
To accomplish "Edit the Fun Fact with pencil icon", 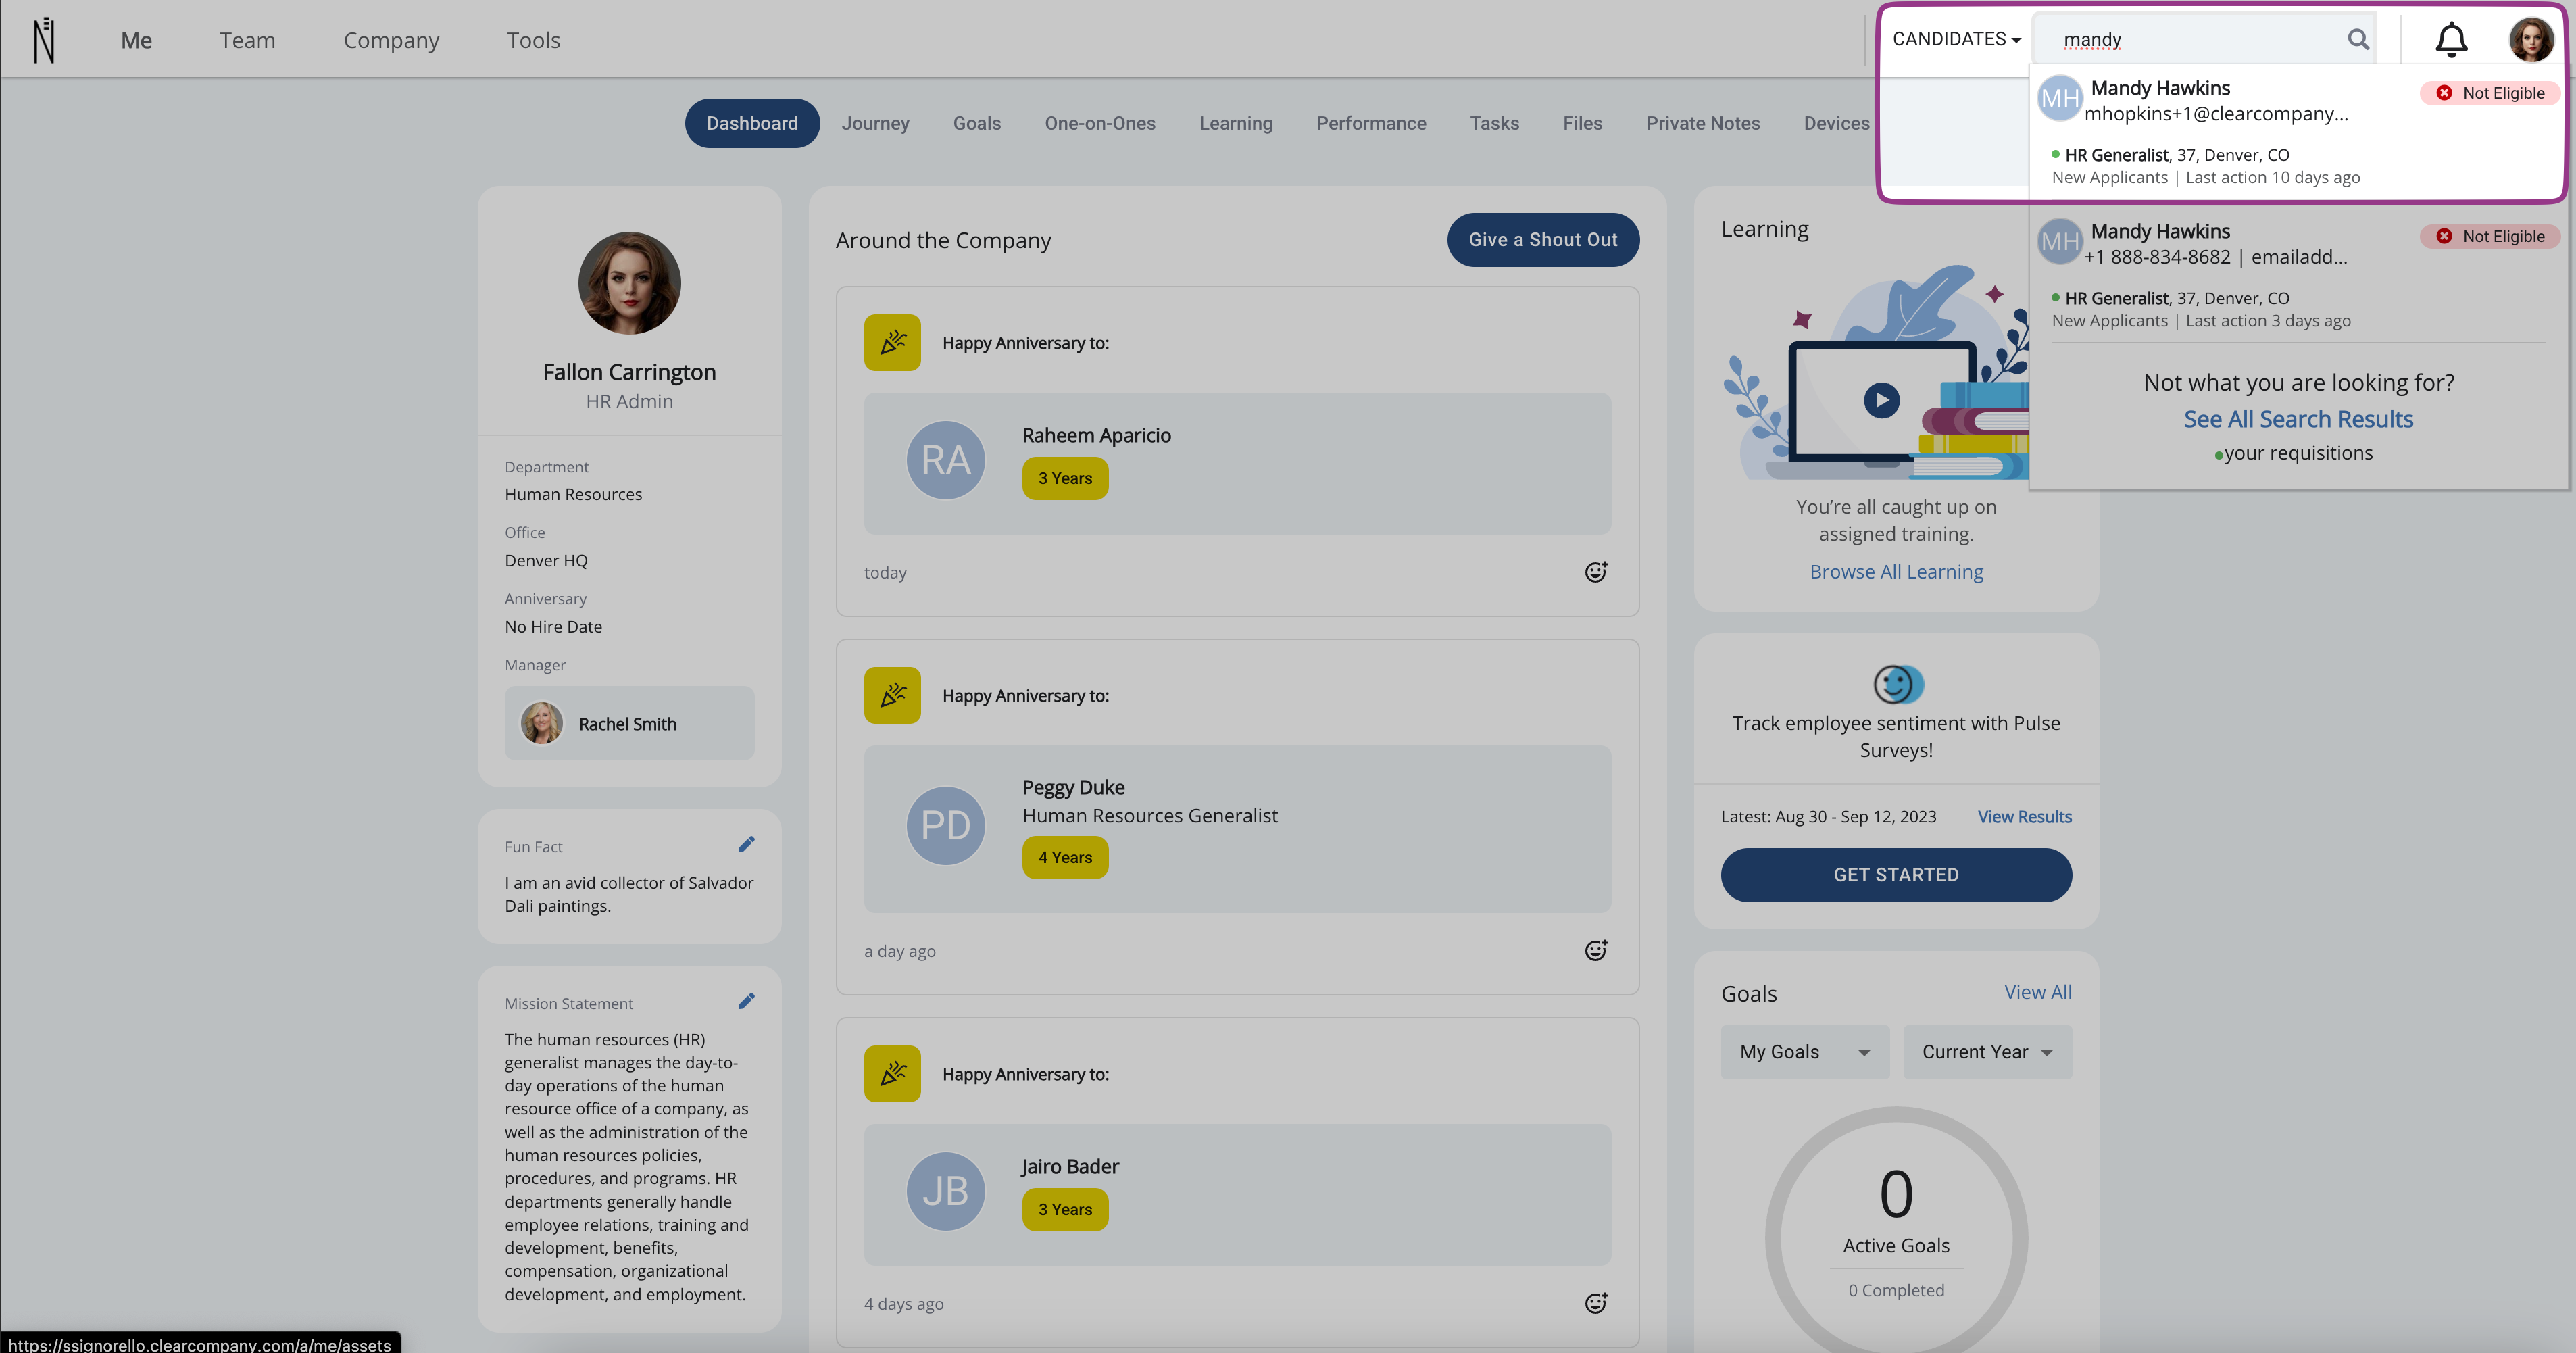I will click(746, 844).
